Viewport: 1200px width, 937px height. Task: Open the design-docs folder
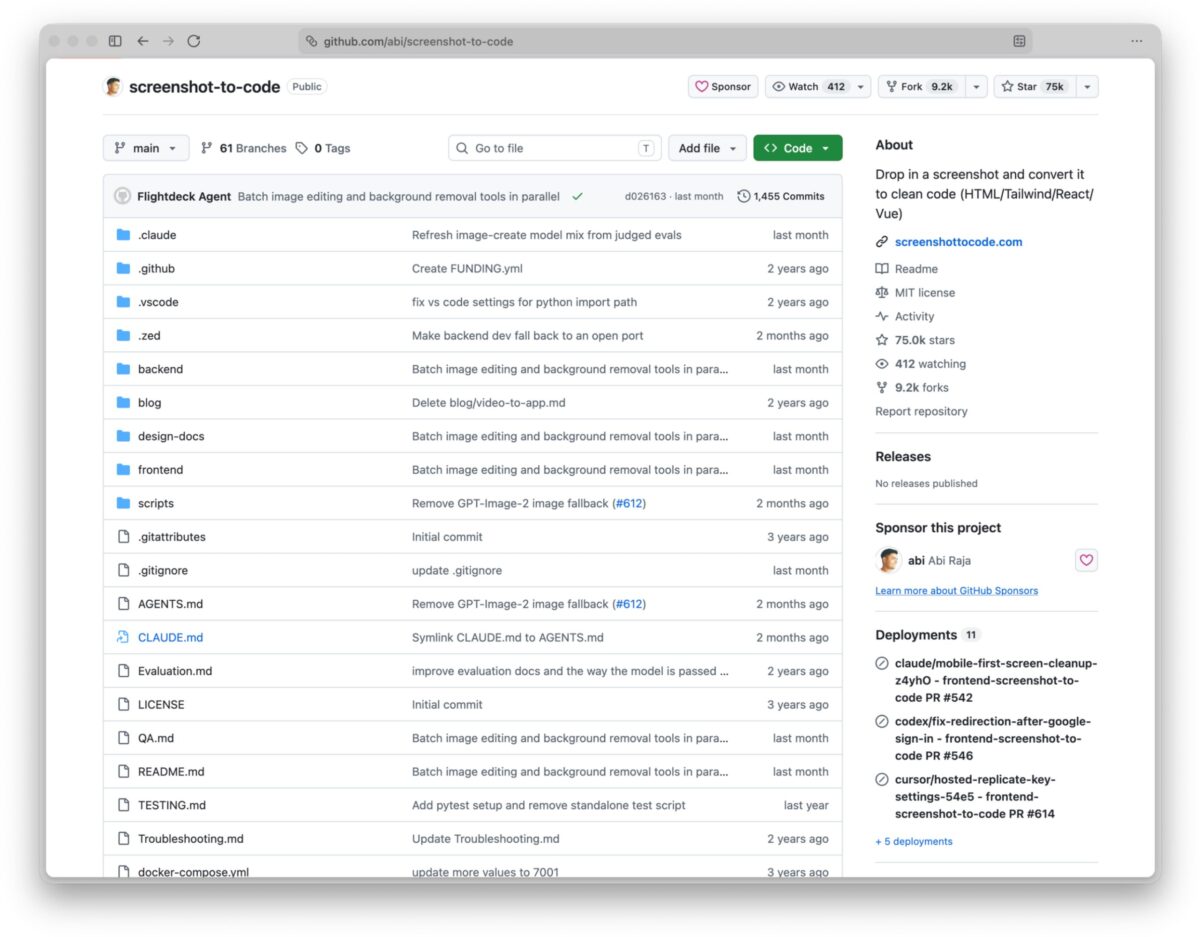point(171,436)
